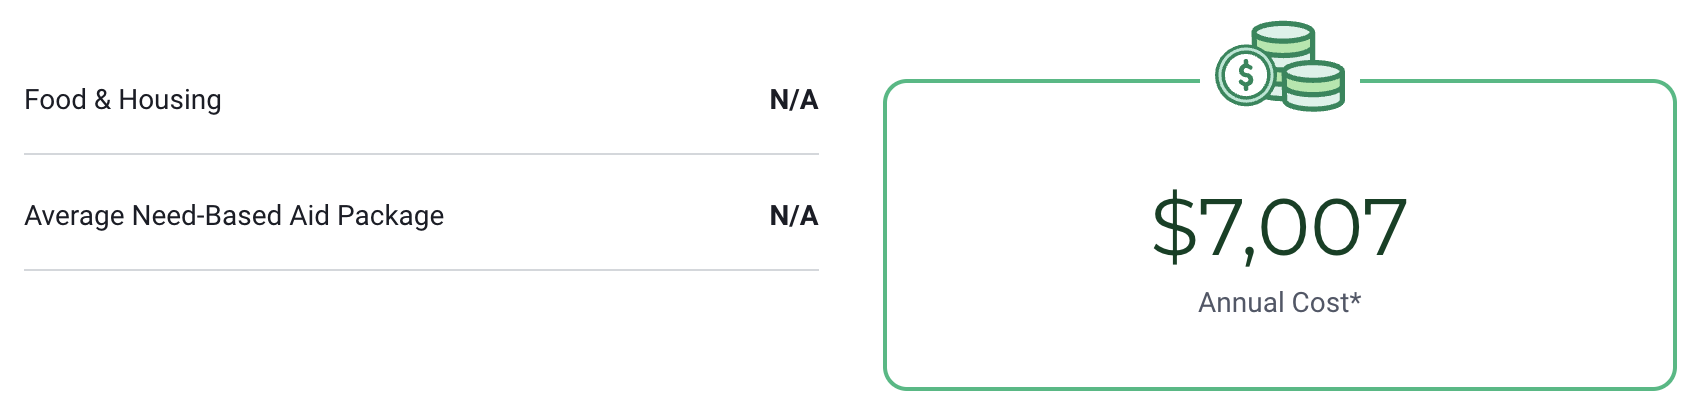Image resolution: width=1704 pixels, height=420 pixels.
Task: Click the divider line under Food & Housing
Action: (421, 154)
